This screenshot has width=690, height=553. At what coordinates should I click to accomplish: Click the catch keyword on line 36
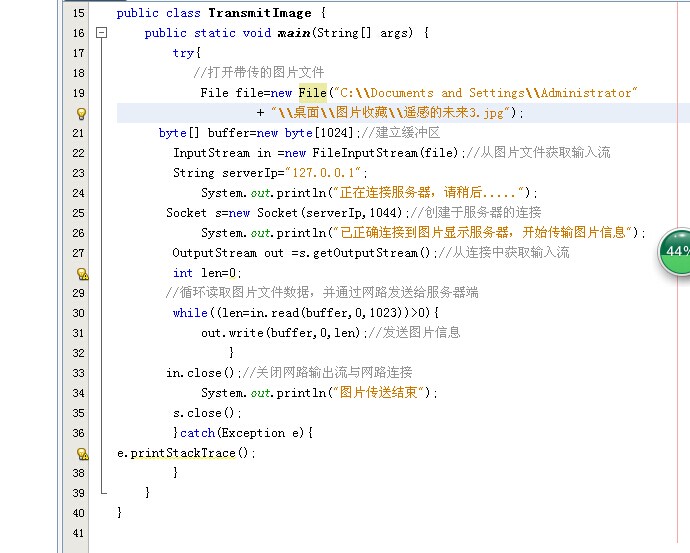[198, 433]
